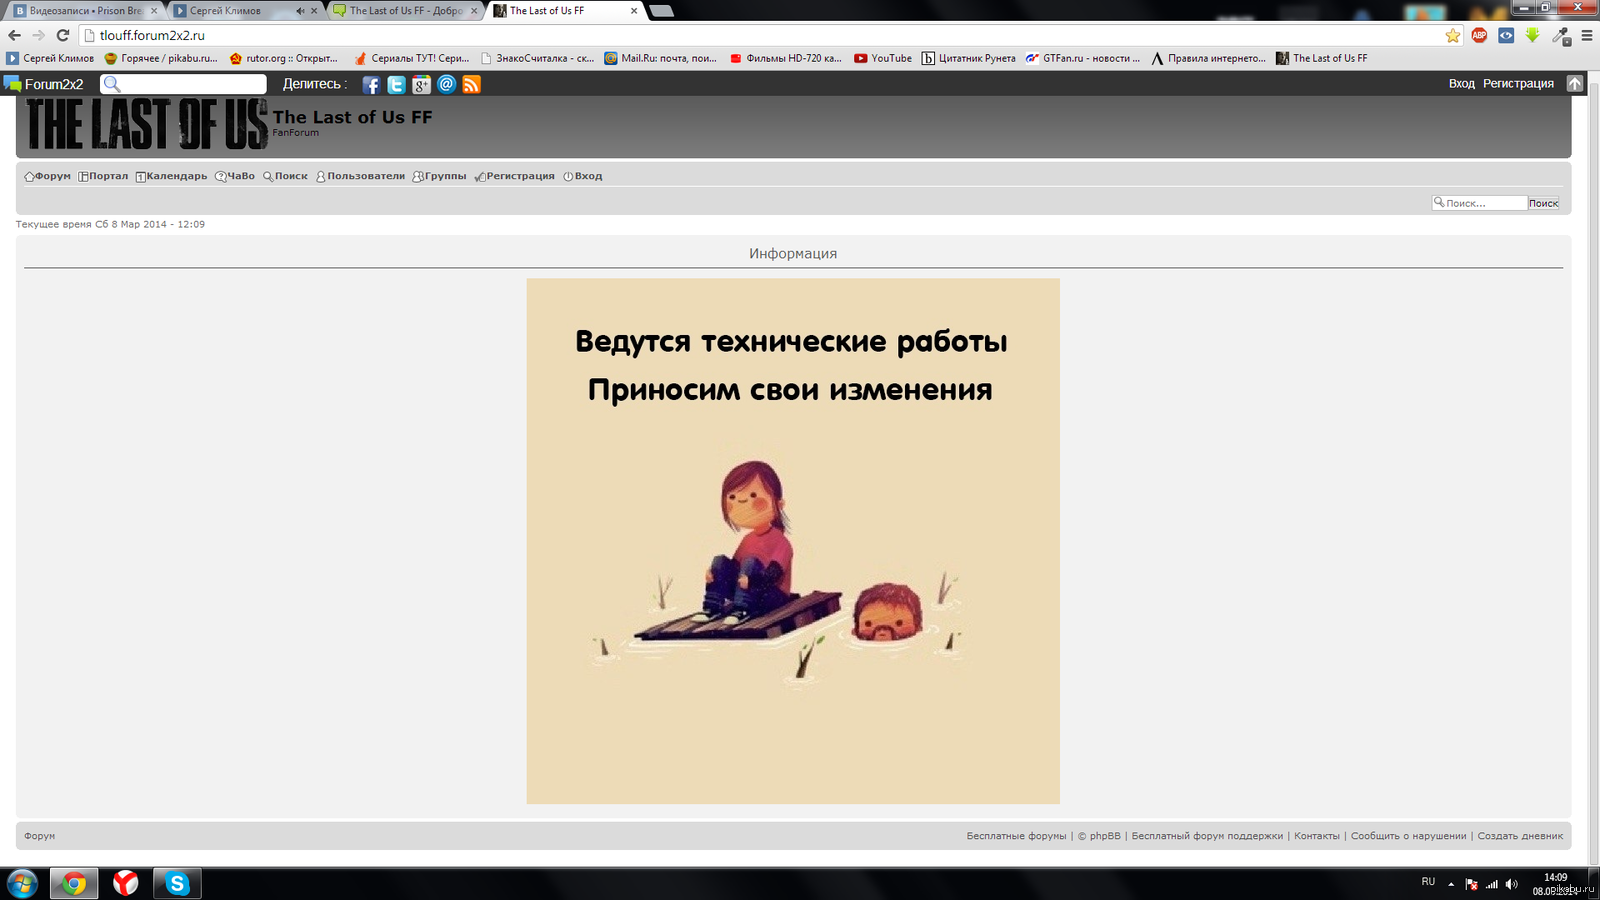Show hidden system tray icons
This screenshot has width=1600, height=900.
pyautogui.click(x=1451, y=884)
